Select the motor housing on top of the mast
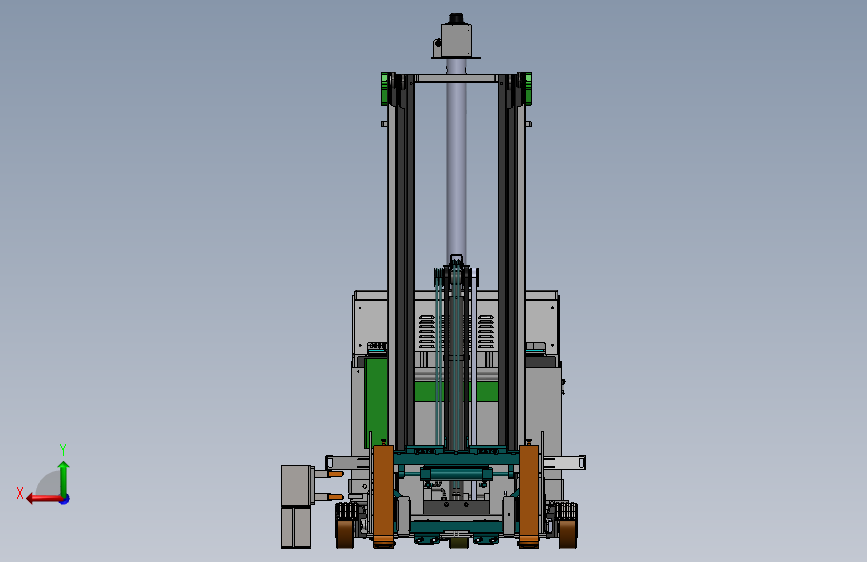867x562 pixels. (456, 39)
